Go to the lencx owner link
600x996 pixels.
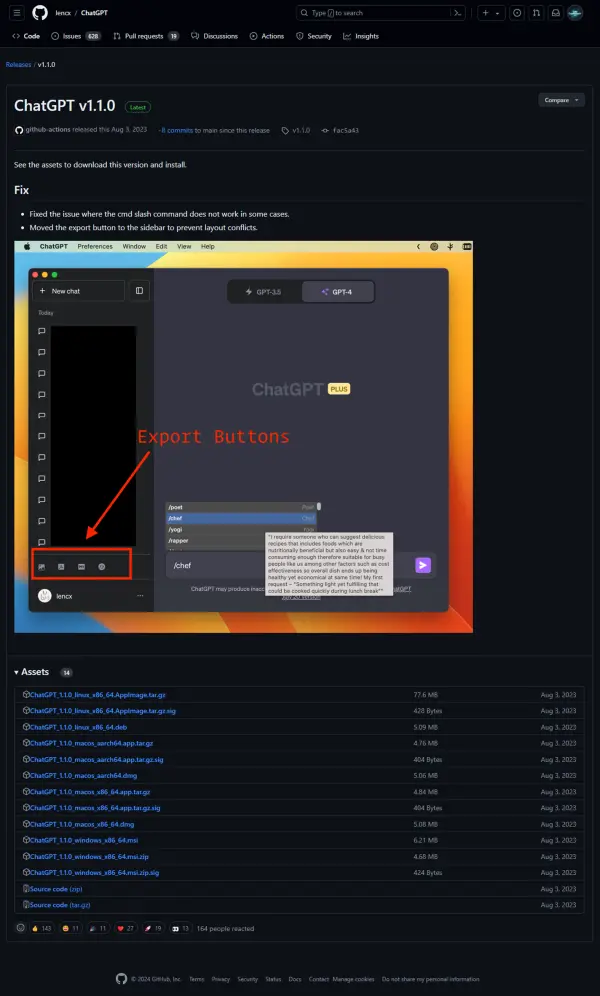point(63,13)
